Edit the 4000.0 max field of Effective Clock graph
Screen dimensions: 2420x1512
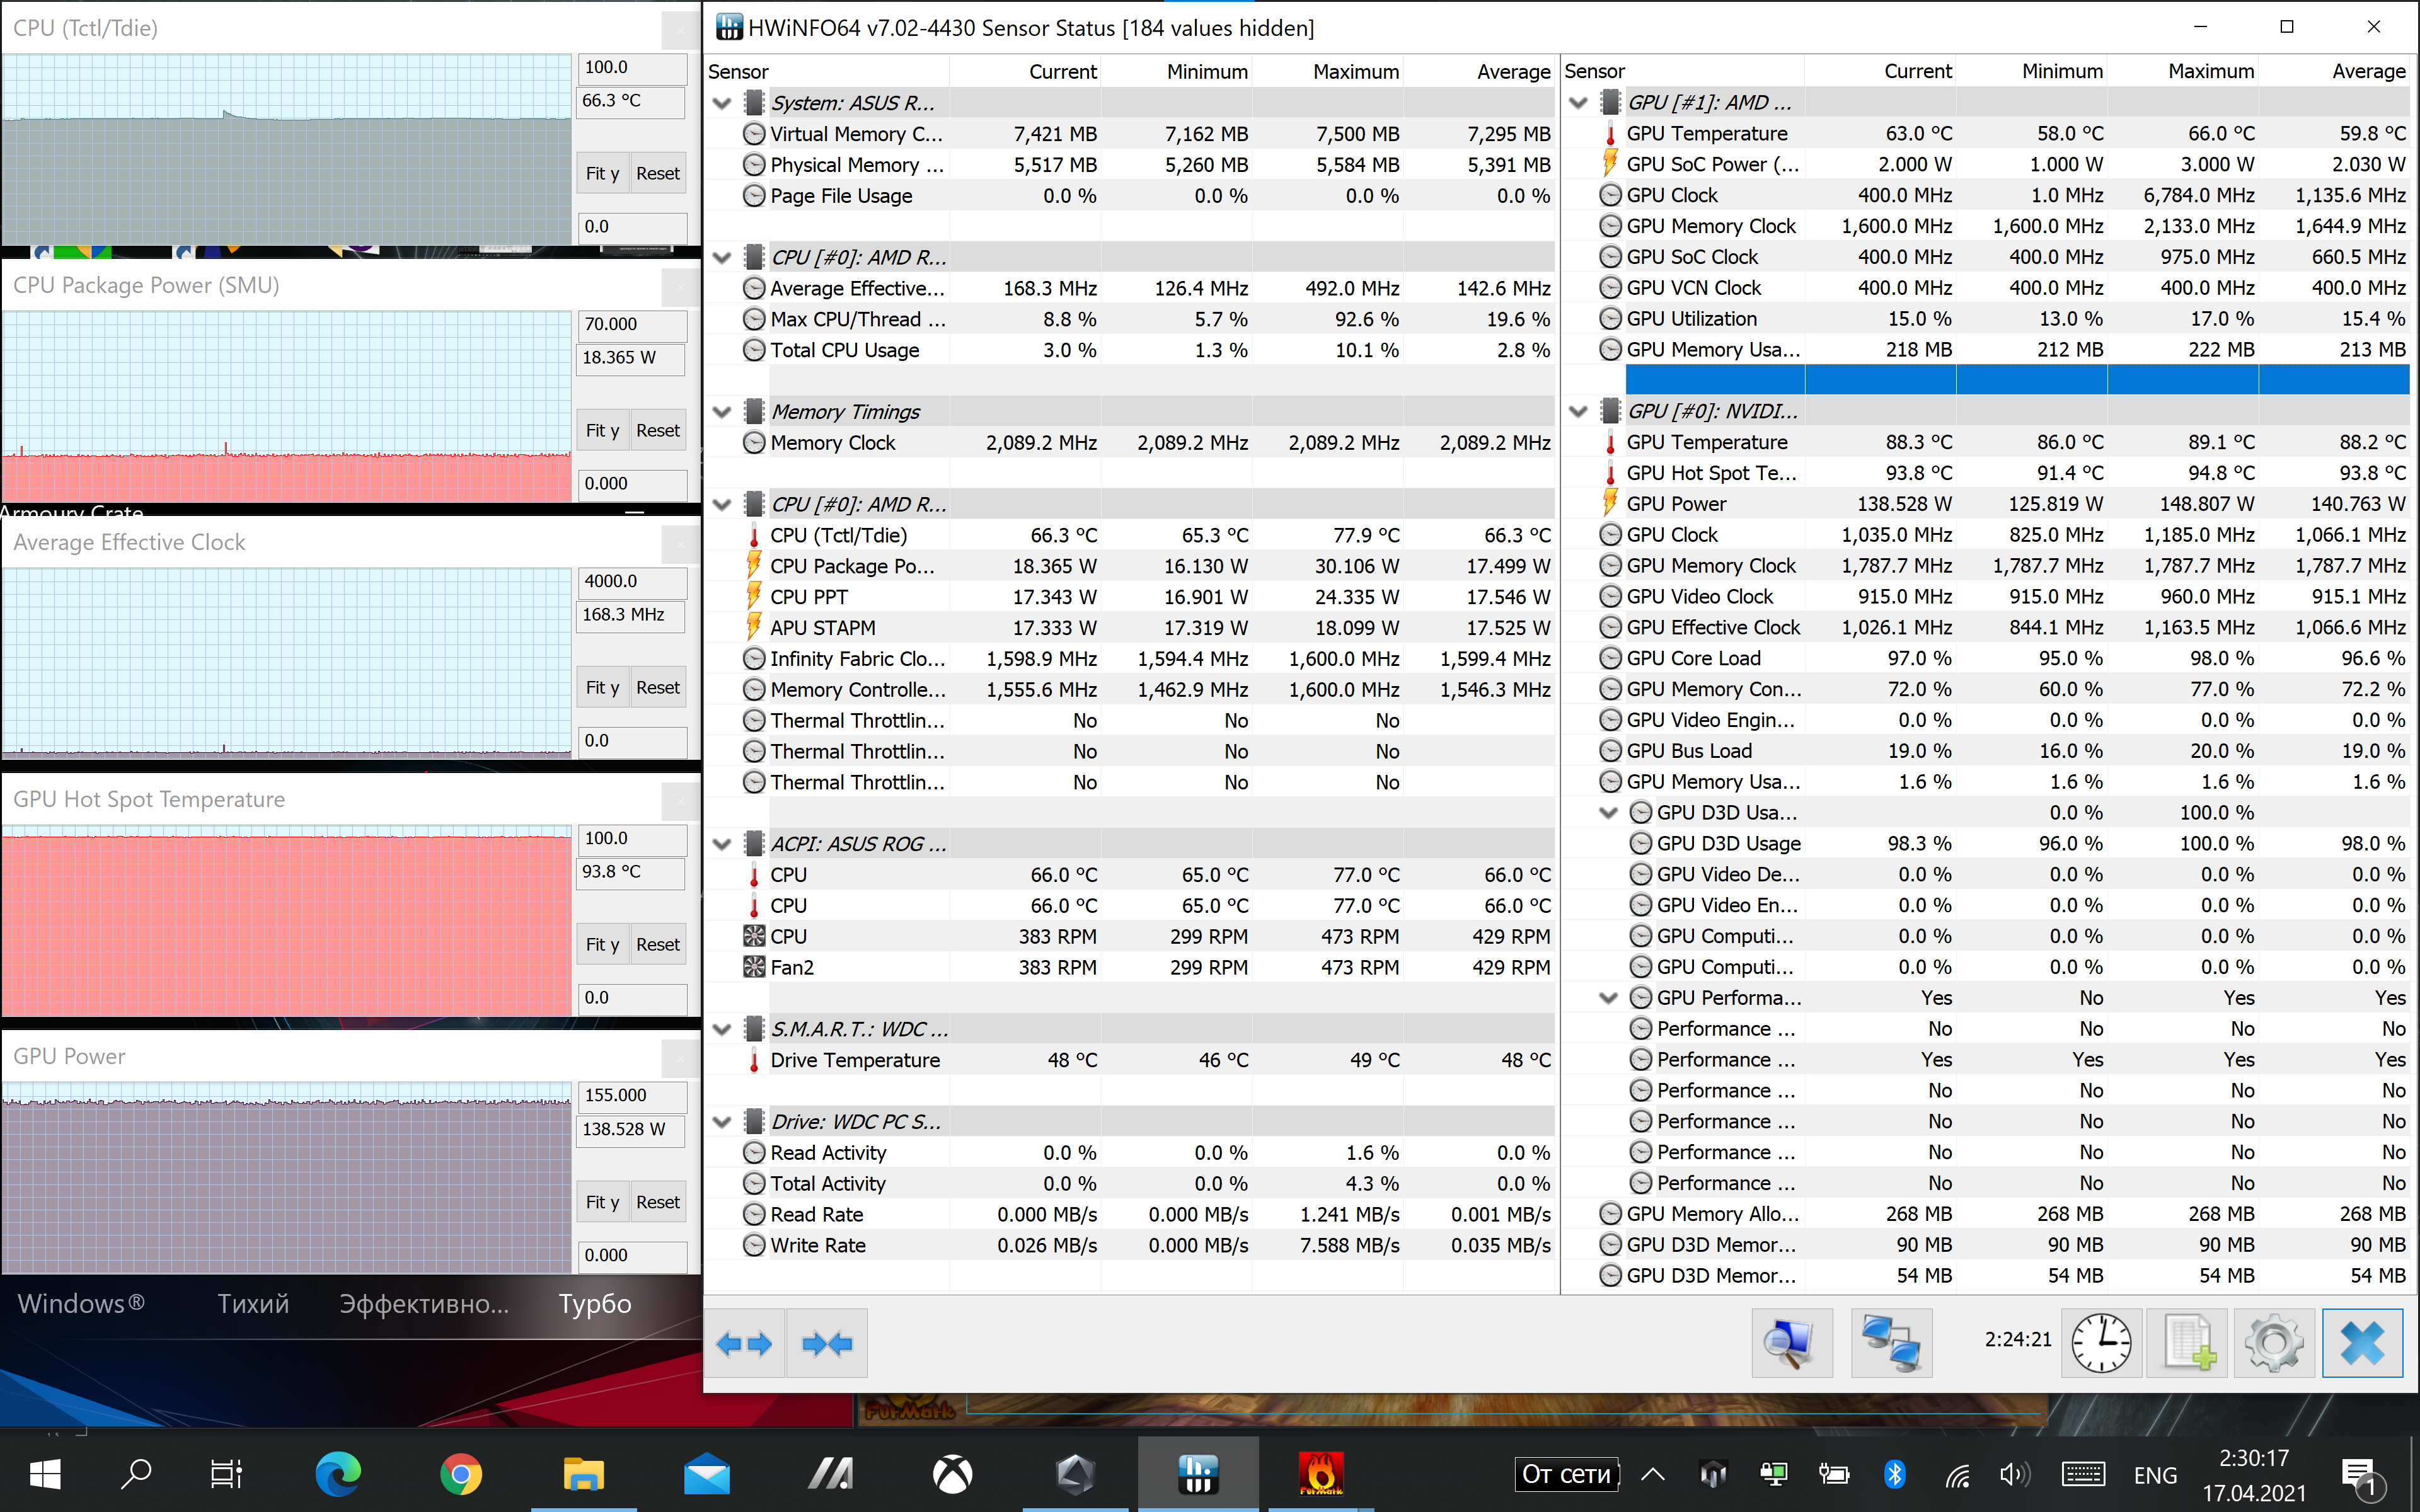click(632, 582)
